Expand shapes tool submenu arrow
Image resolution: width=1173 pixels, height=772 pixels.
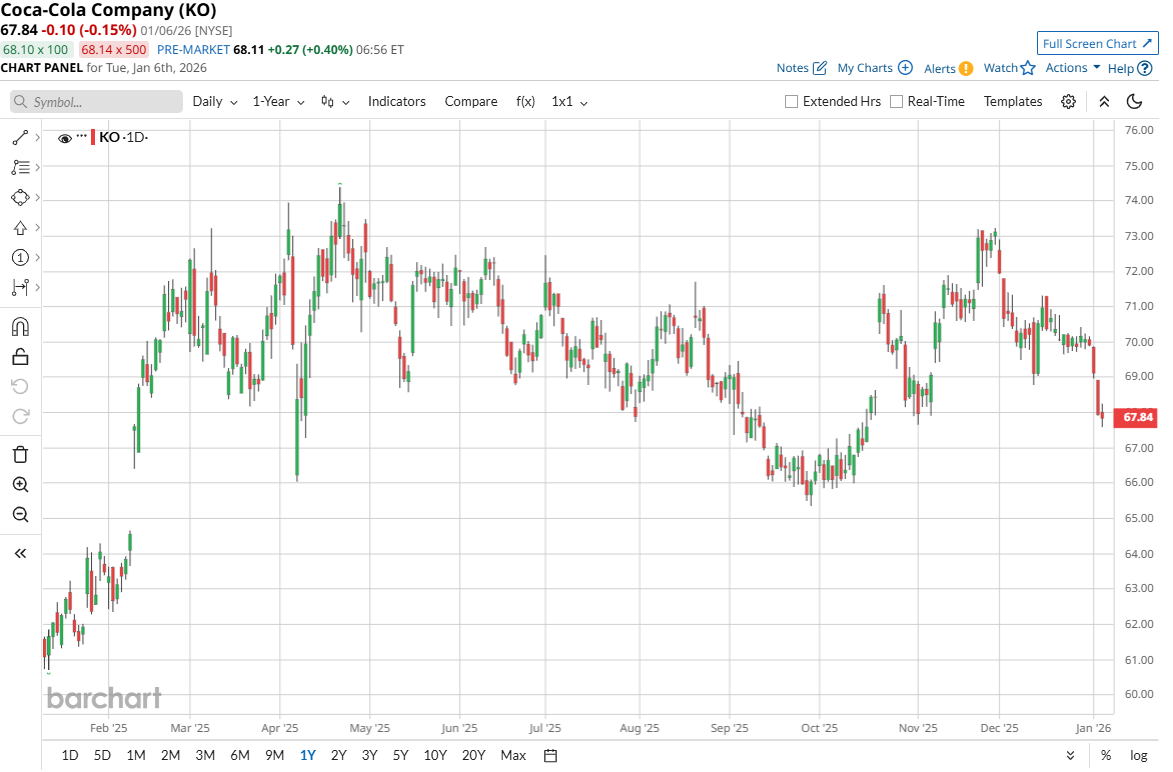37,197
